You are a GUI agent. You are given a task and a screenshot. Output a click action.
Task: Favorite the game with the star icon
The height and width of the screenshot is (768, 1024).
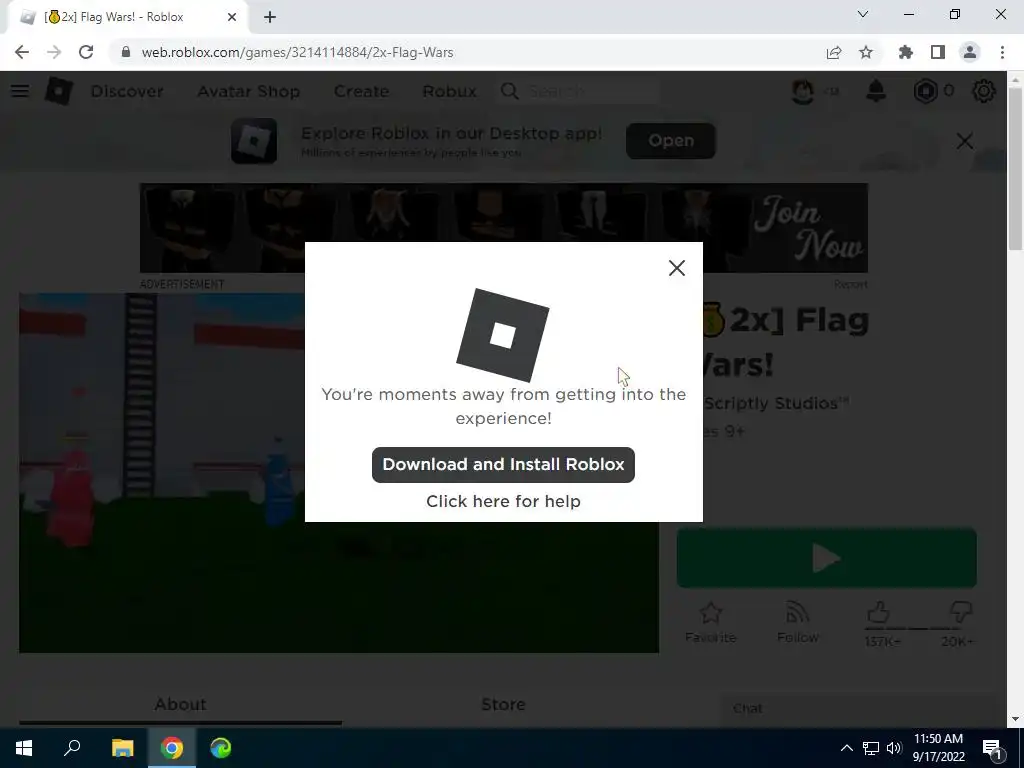(x=711, y=613)
